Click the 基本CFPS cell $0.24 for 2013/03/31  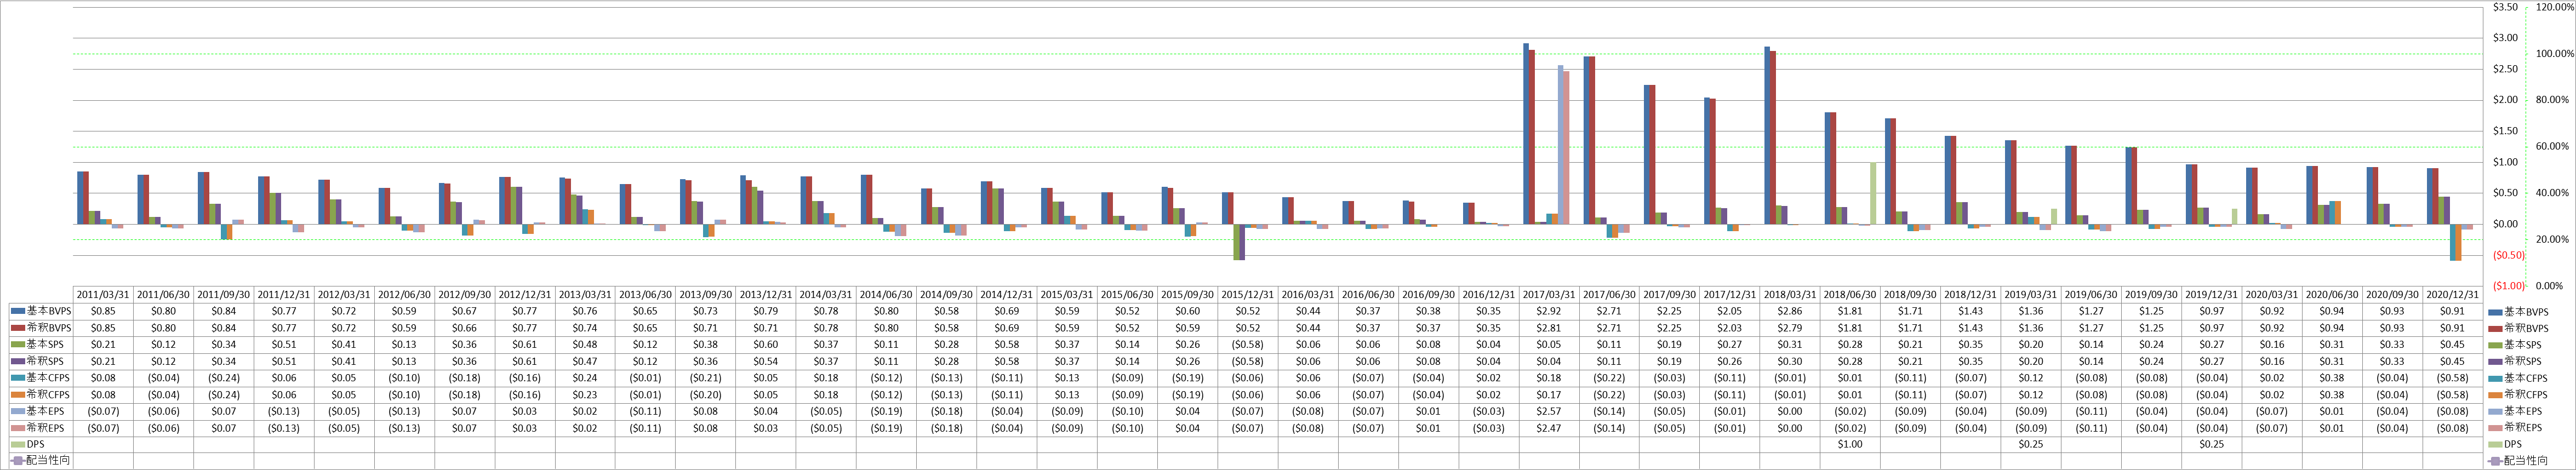(x=585, y=378)
